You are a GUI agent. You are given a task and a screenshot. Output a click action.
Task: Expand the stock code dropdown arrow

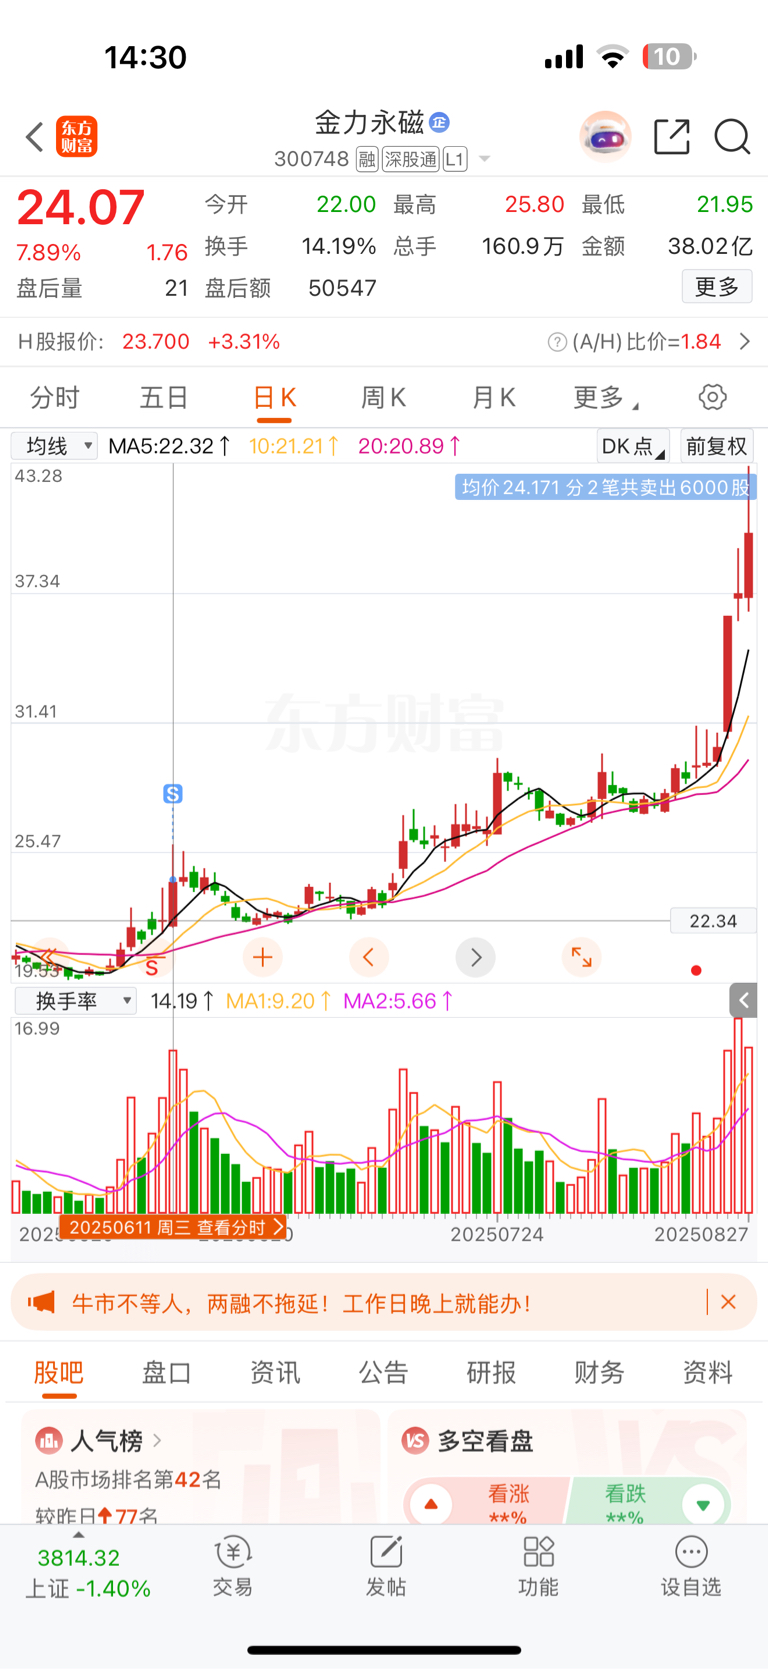(x=485, y=159)
